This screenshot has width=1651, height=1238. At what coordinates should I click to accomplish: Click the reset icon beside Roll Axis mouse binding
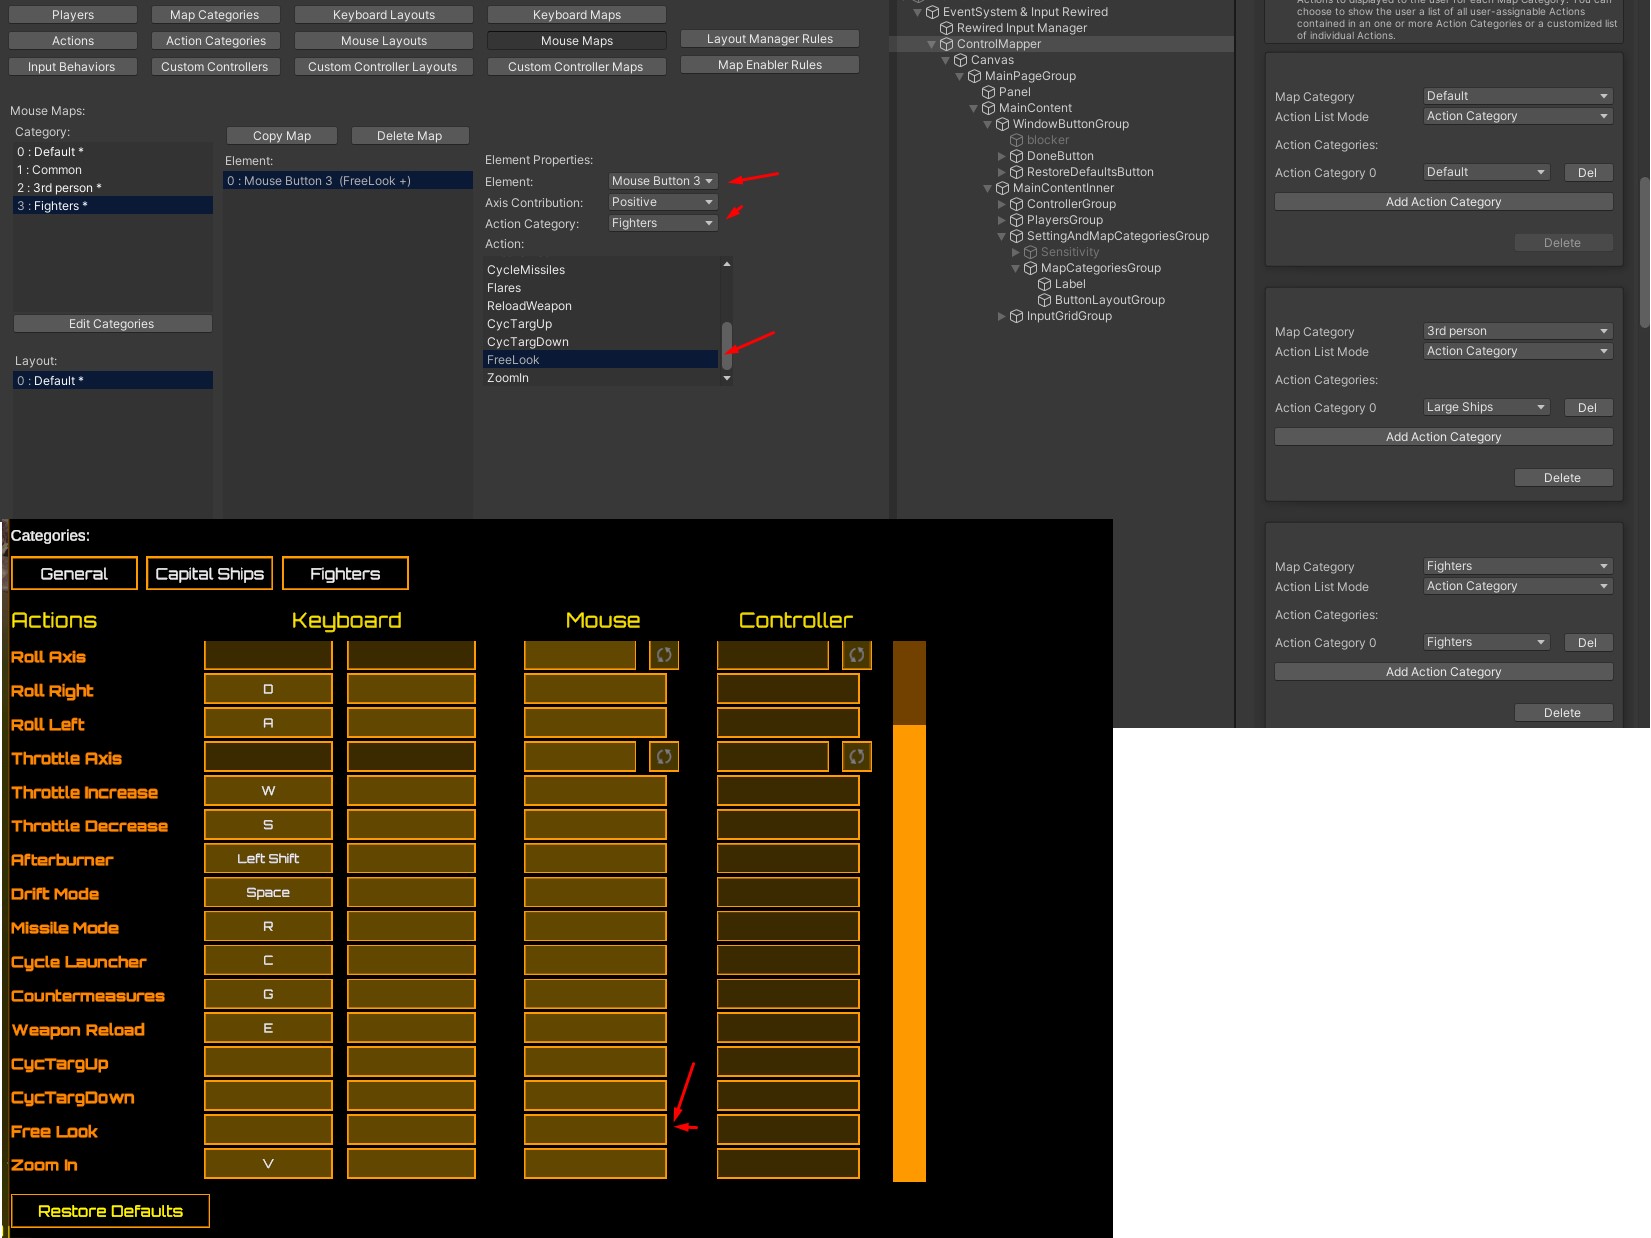664,655
